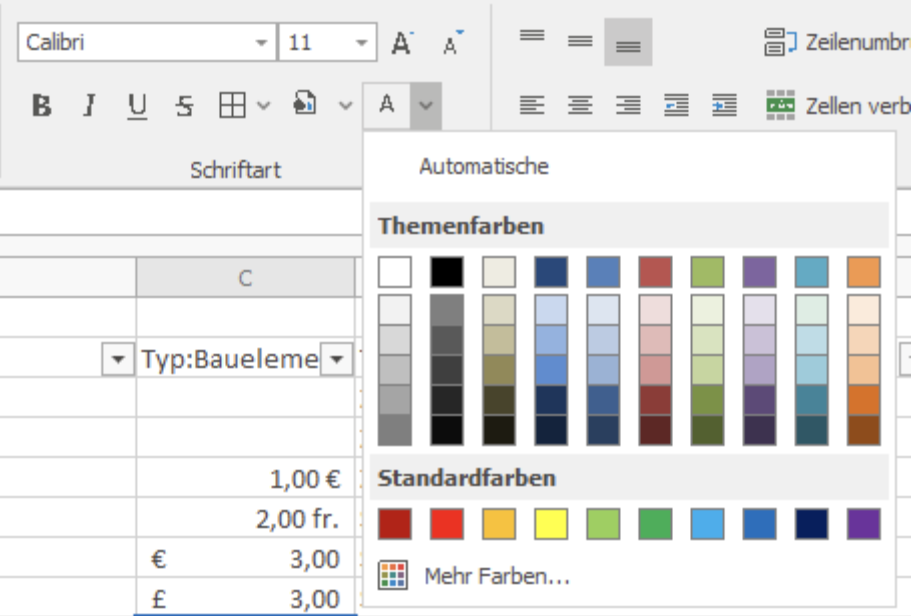Click the Zellen verbinden merge icon
This screenshot has height=616, width=912.
(x=780, y=105)
